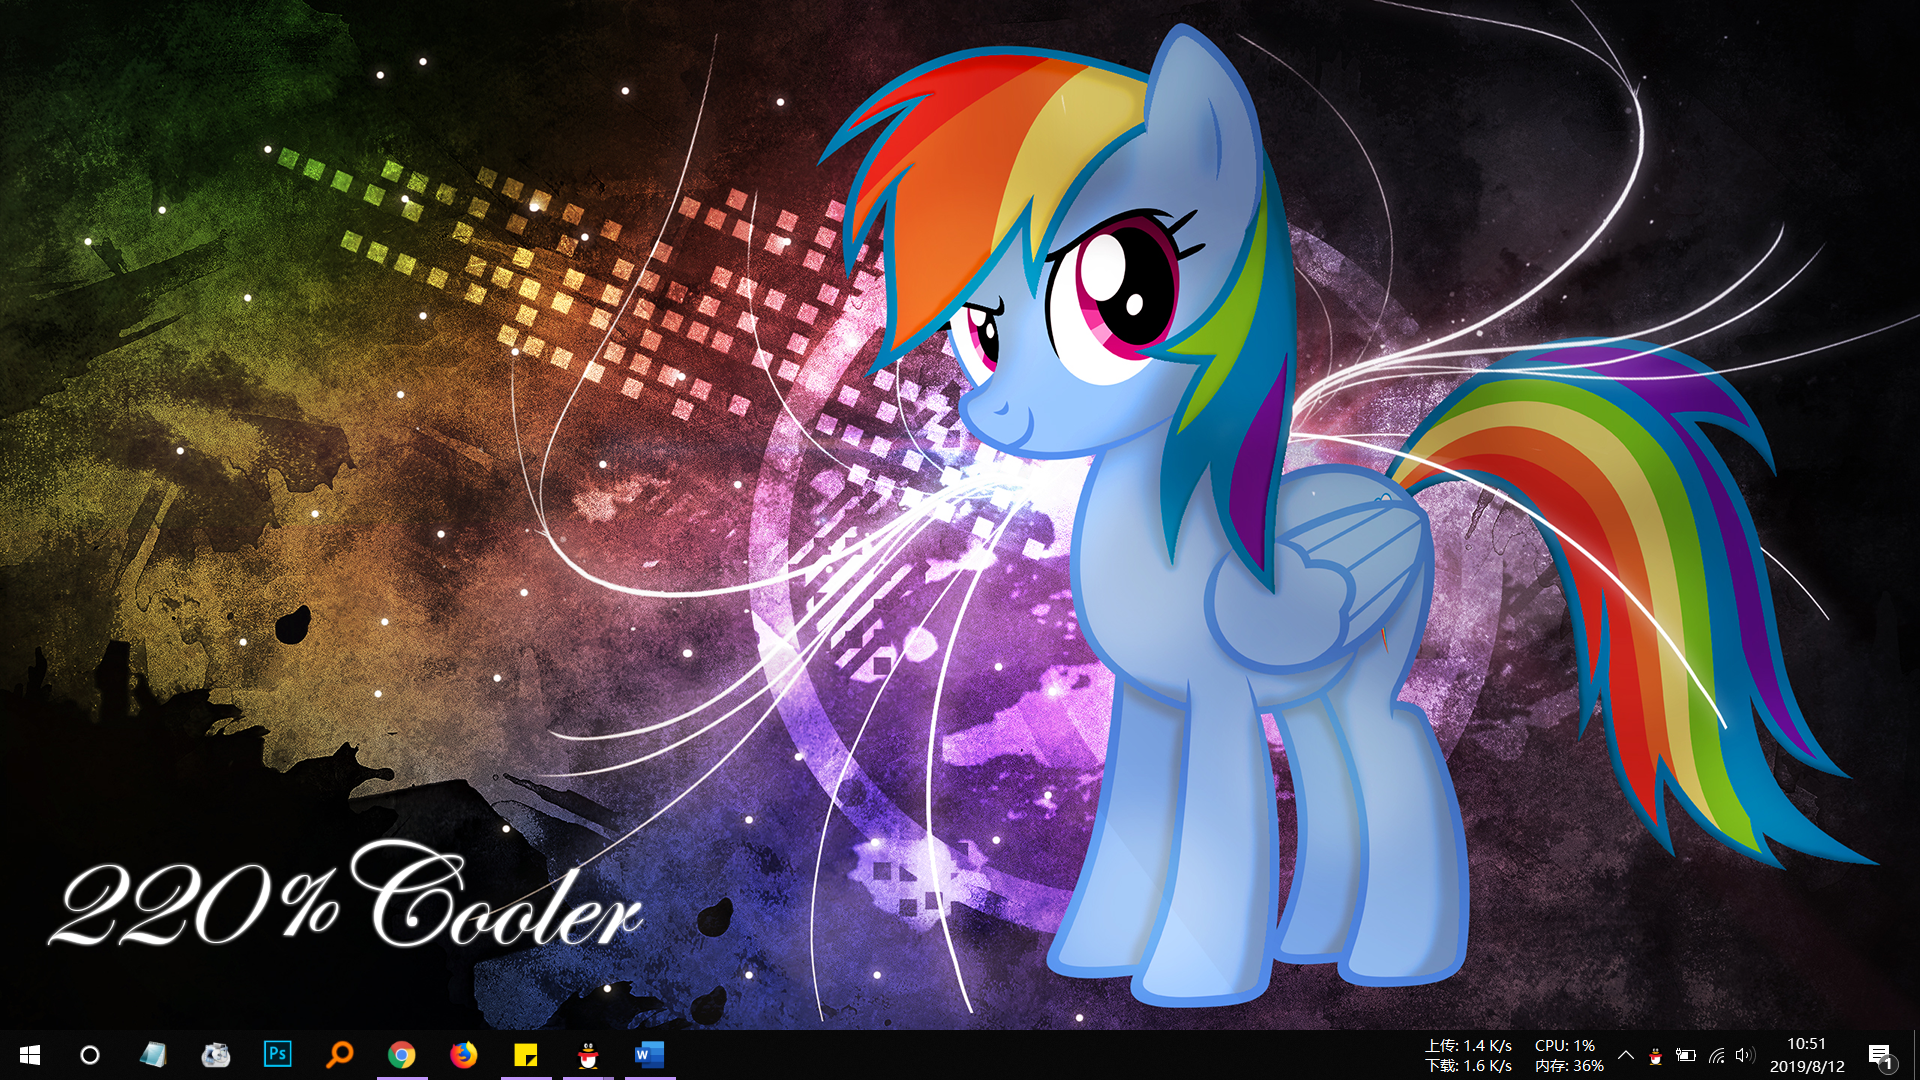
Task: Open the Wi-Fi network flyout
Action: coord(1716,1055)
